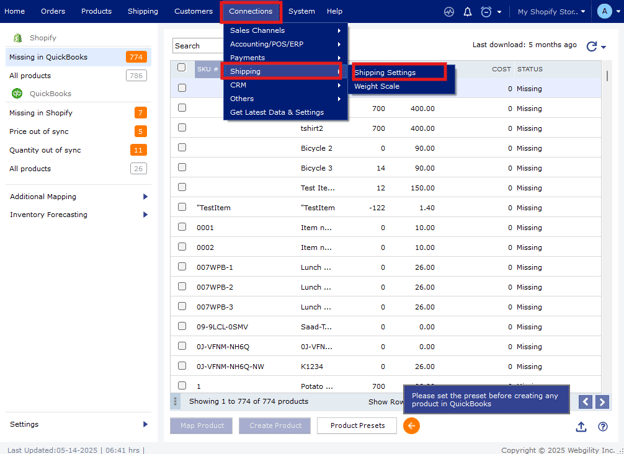Go to next page arrow
The image size is (624, 454).
pos(602,402)
